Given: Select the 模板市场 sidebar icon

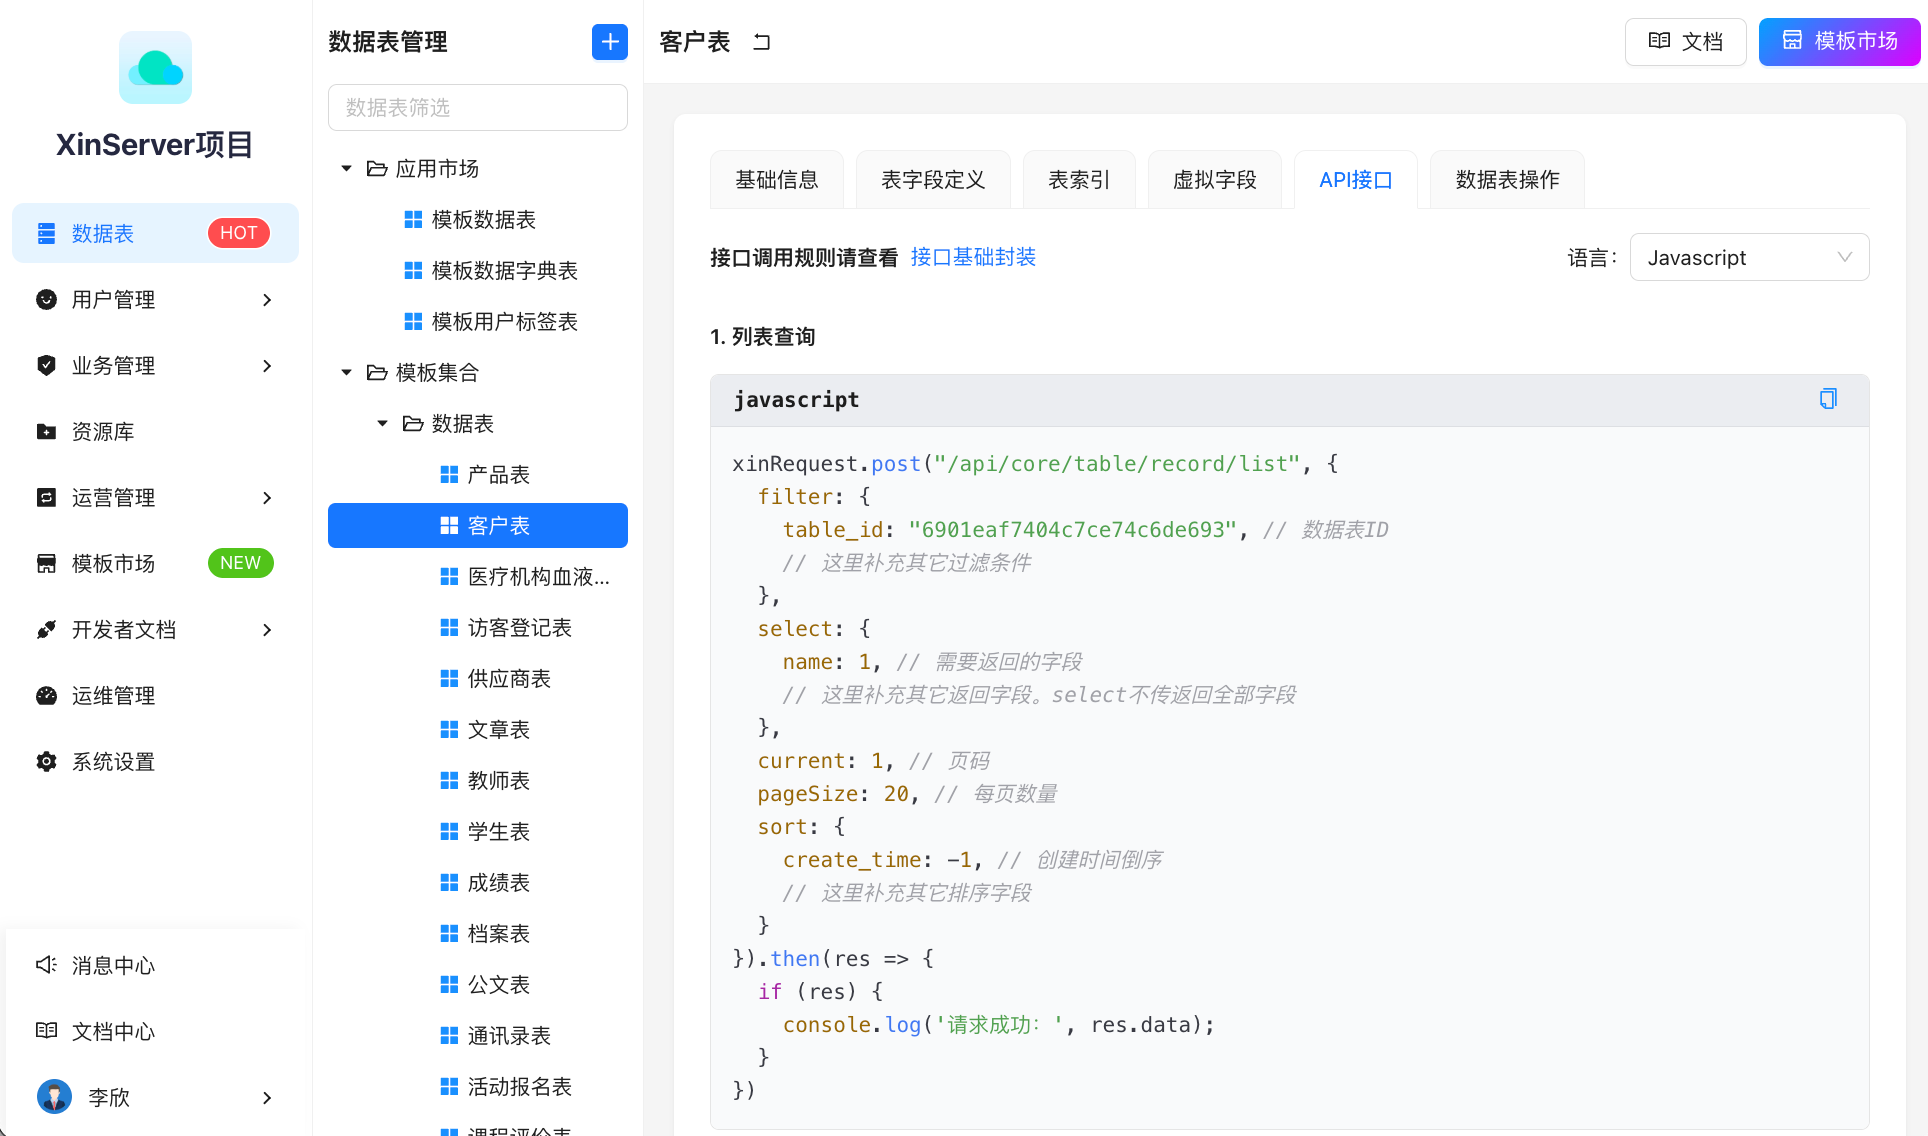Looking at the screenshot, I should click(46, 563).
